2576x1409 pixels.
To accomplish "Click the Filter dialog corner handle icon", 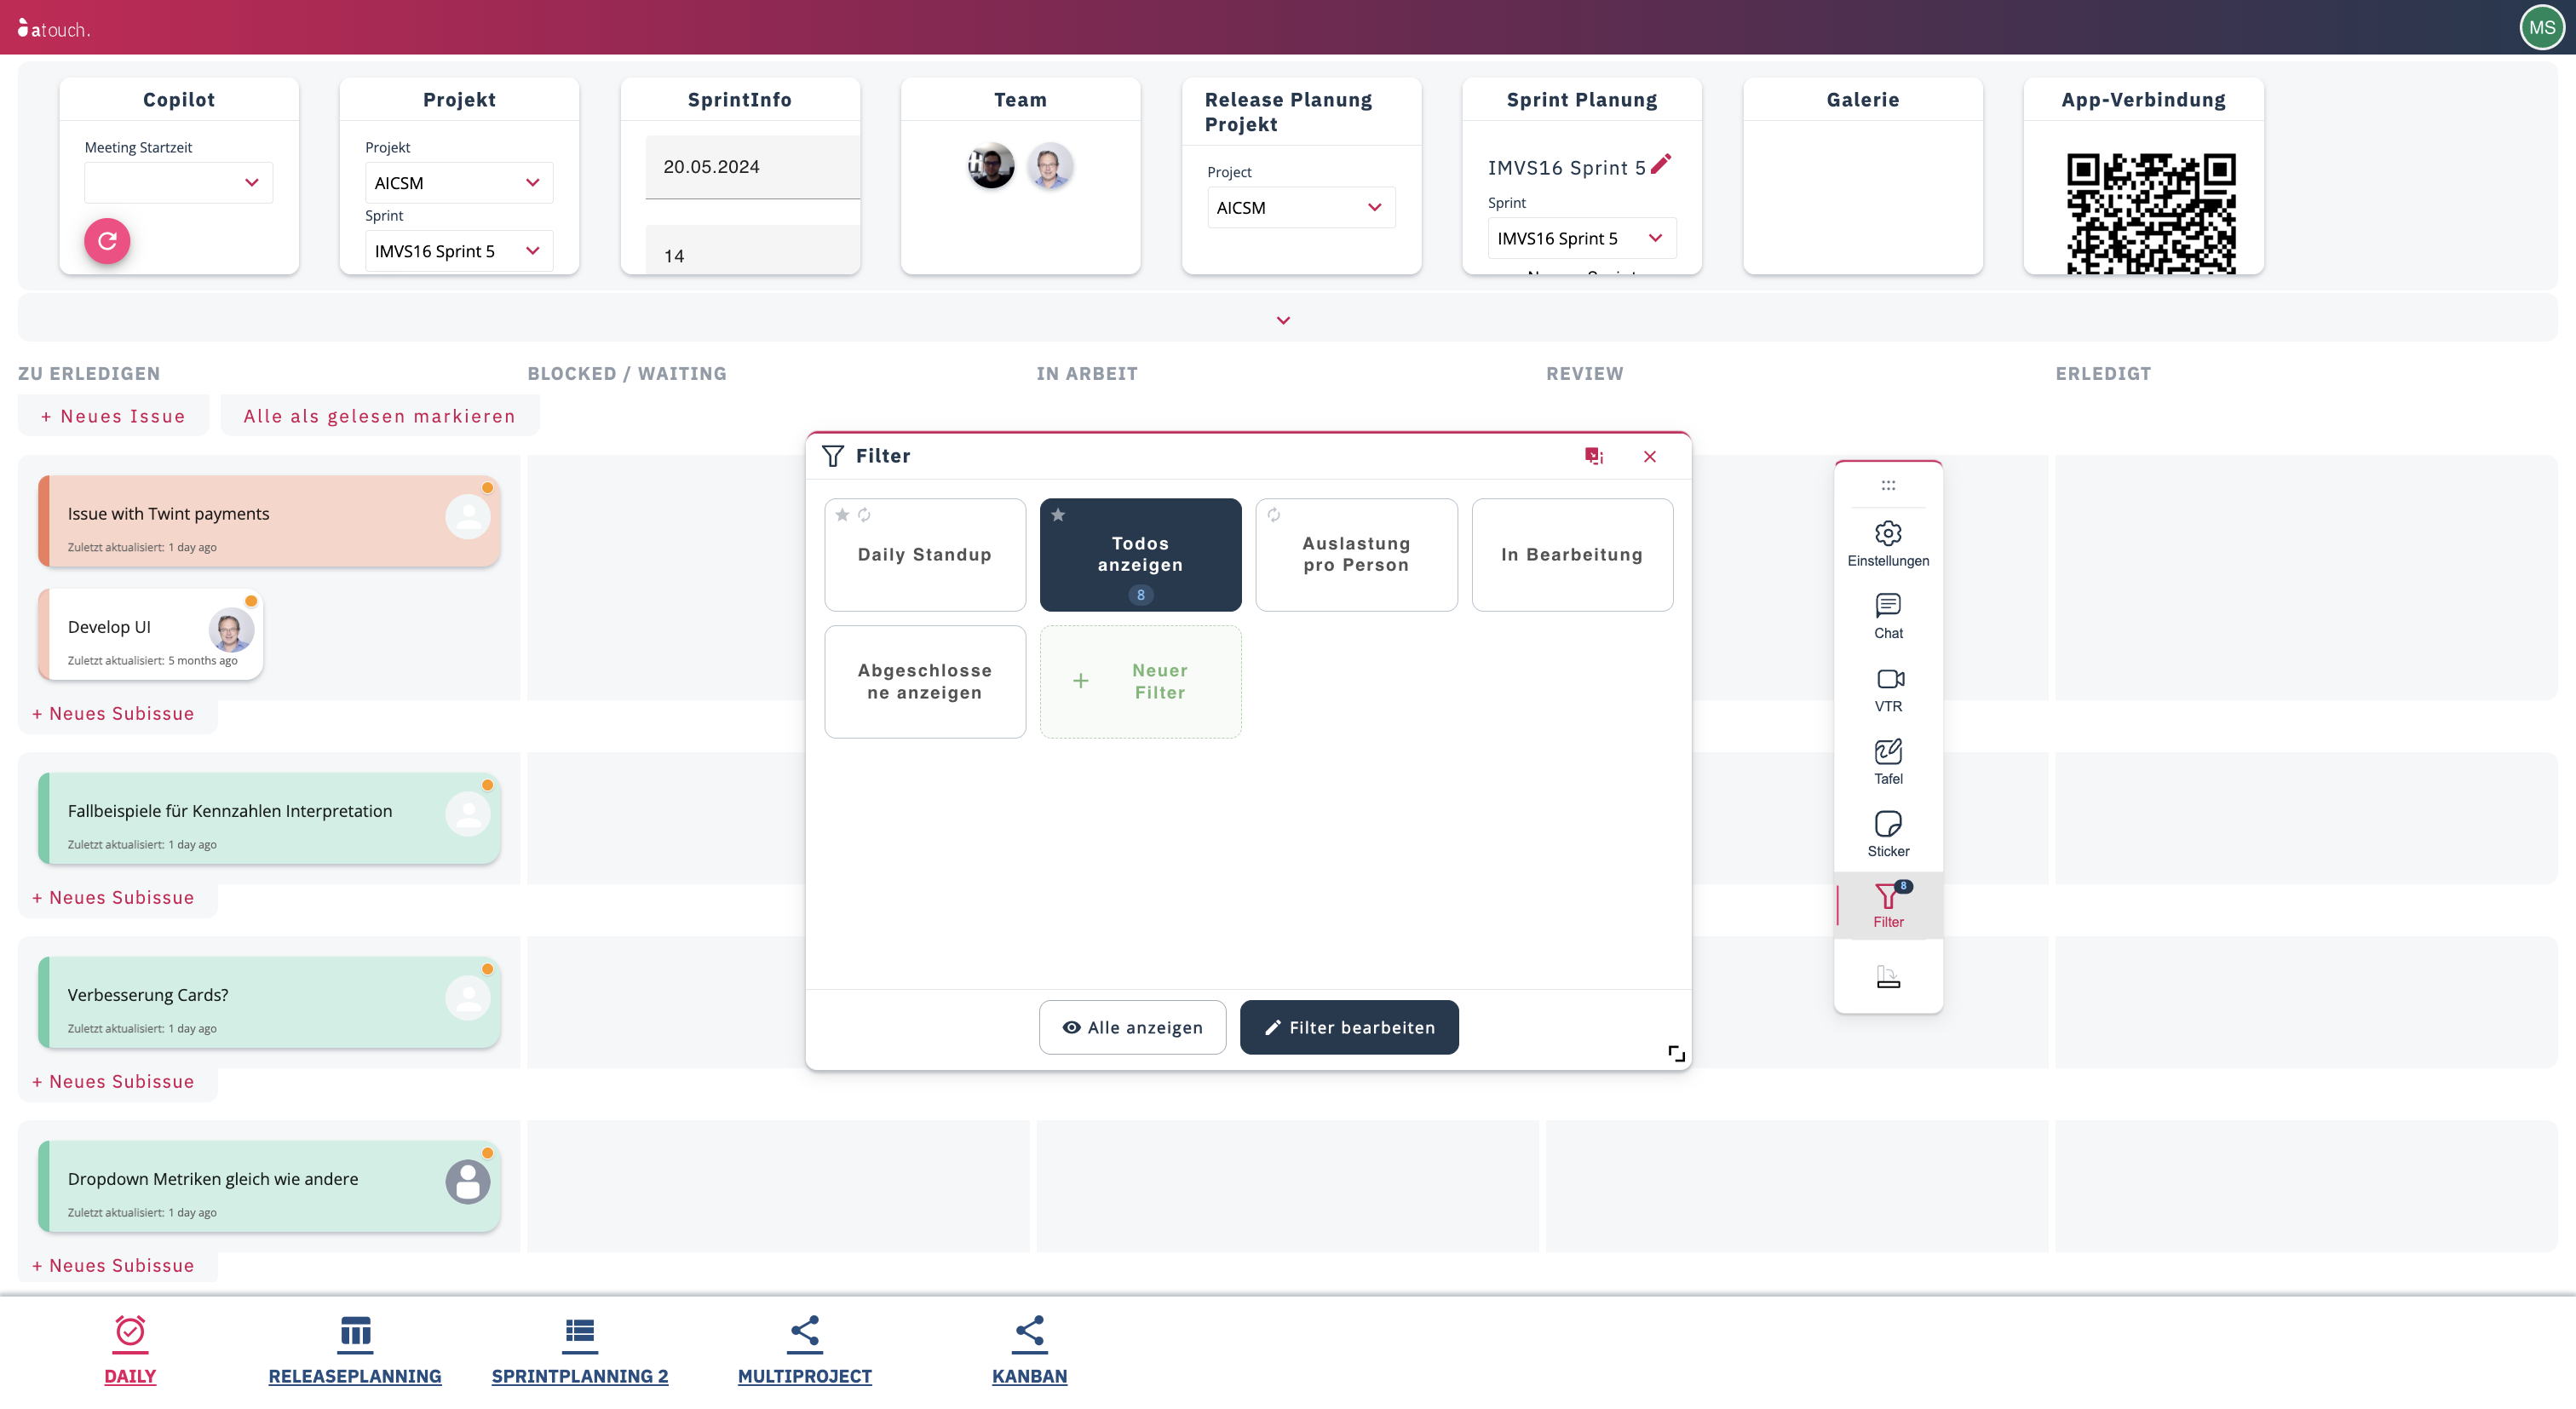I will coord(1676,1053).
